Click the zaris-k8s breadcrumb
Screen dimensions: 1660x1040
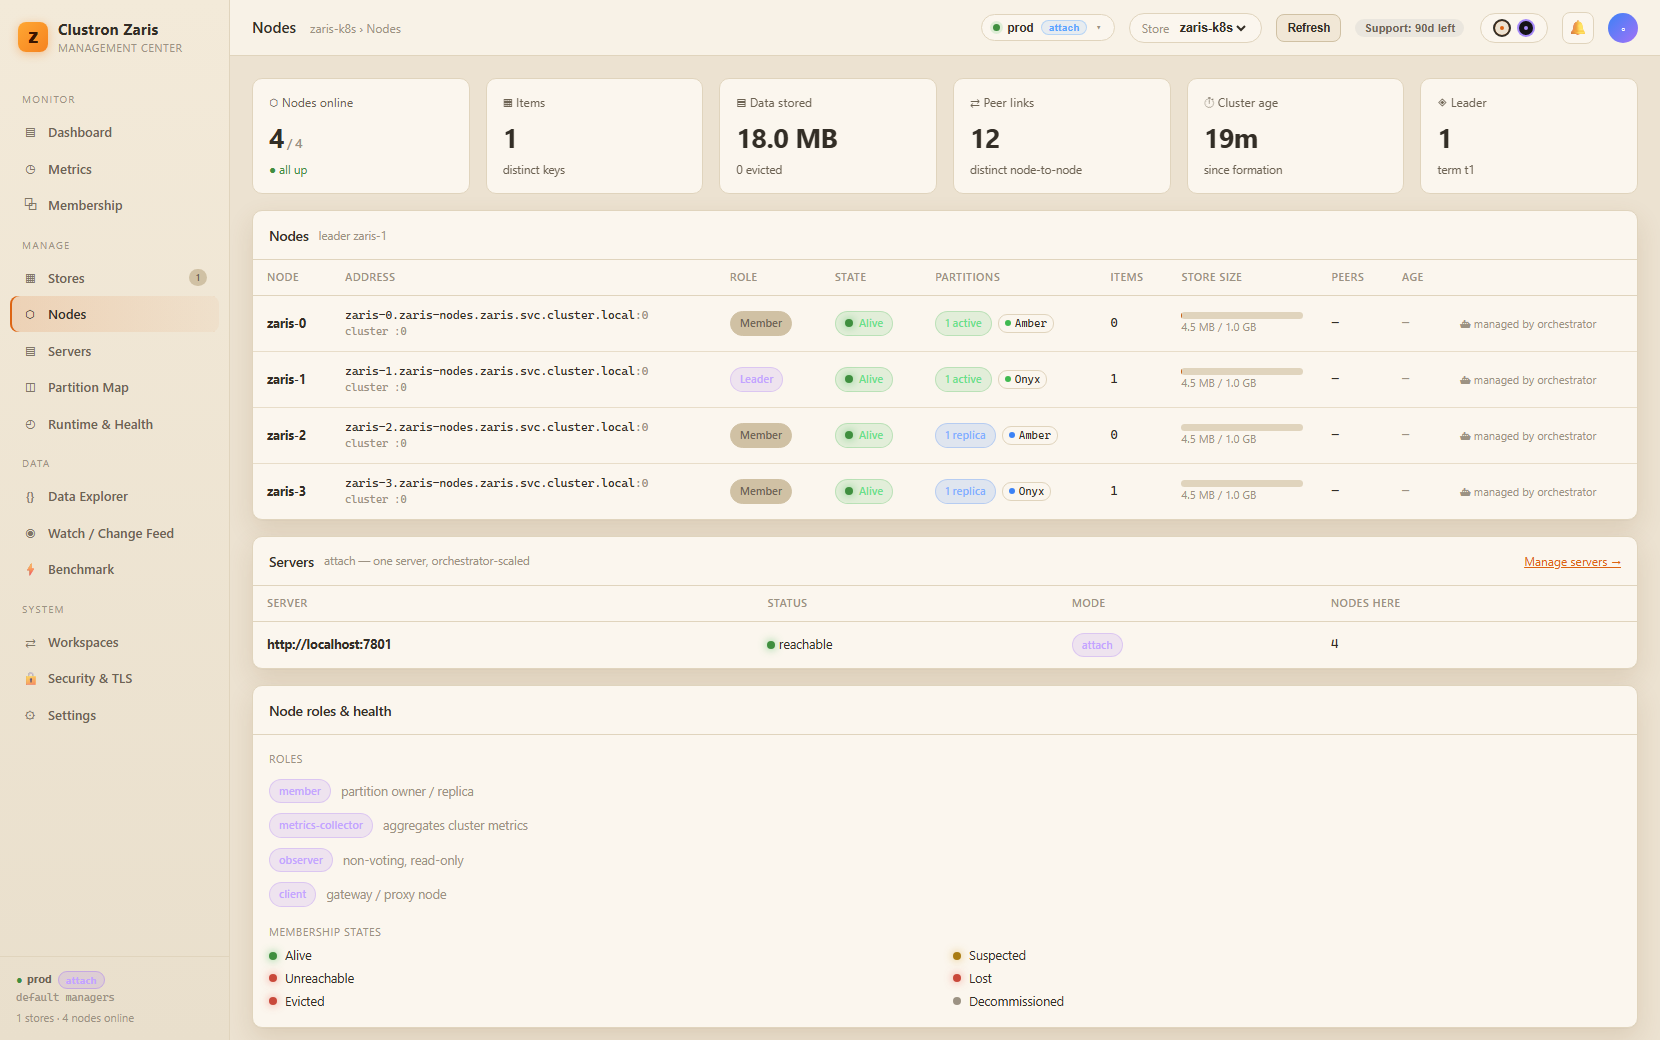[333, 29]
